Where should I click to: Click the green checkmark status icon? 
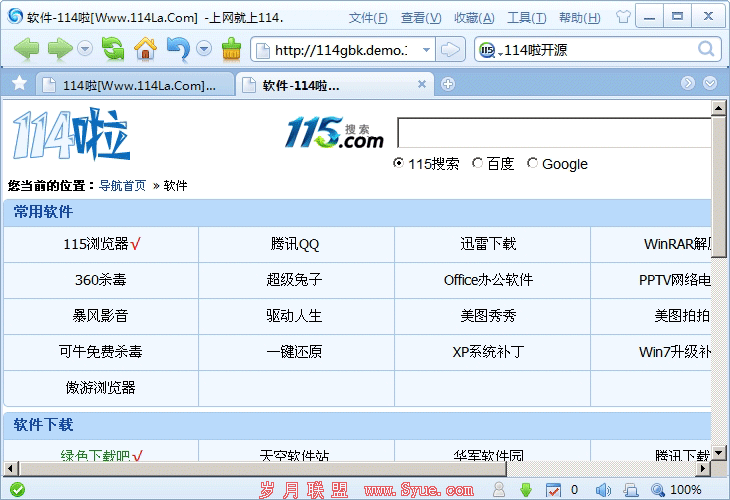[18, 489]
